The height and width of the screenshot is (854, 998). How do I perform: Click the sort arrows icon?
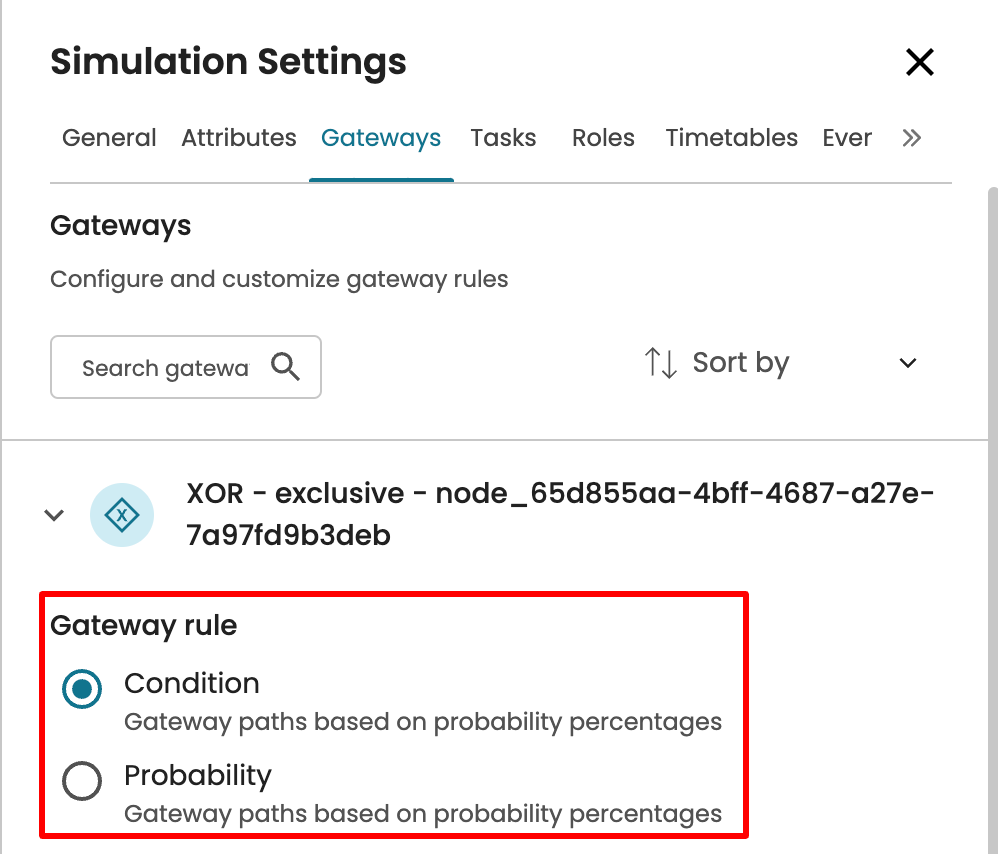tap(661, 362)
